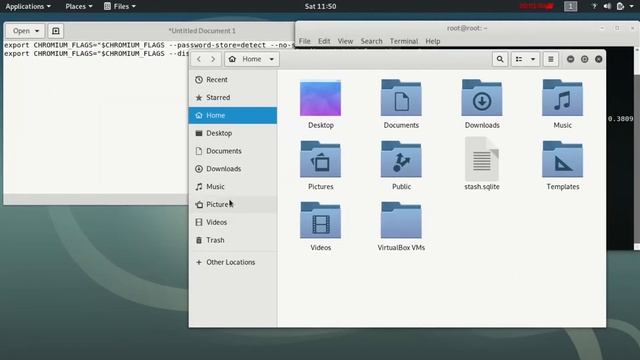The image size is (640, 360).
Task: Select Videos in sidebar
Action: coord(233,222)
